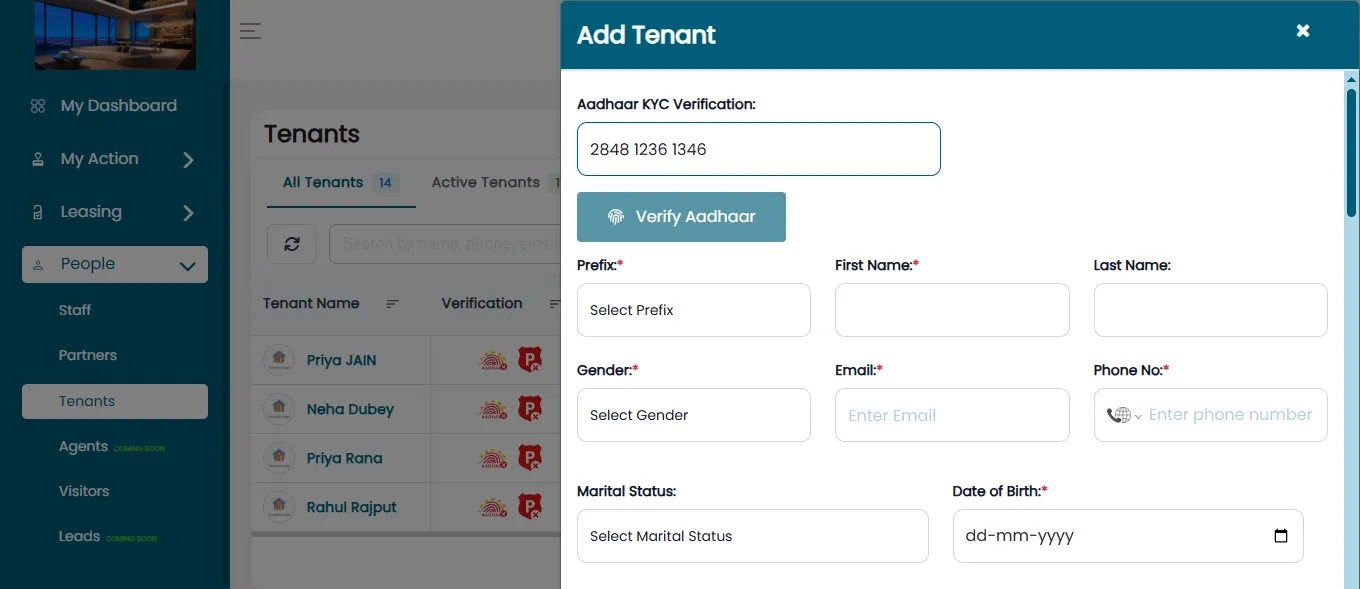Image resolution: width=1360 pixels, height=589 pixels.
Task: Click Neha Dubey's avatar icon
Action: click(279, 409)
